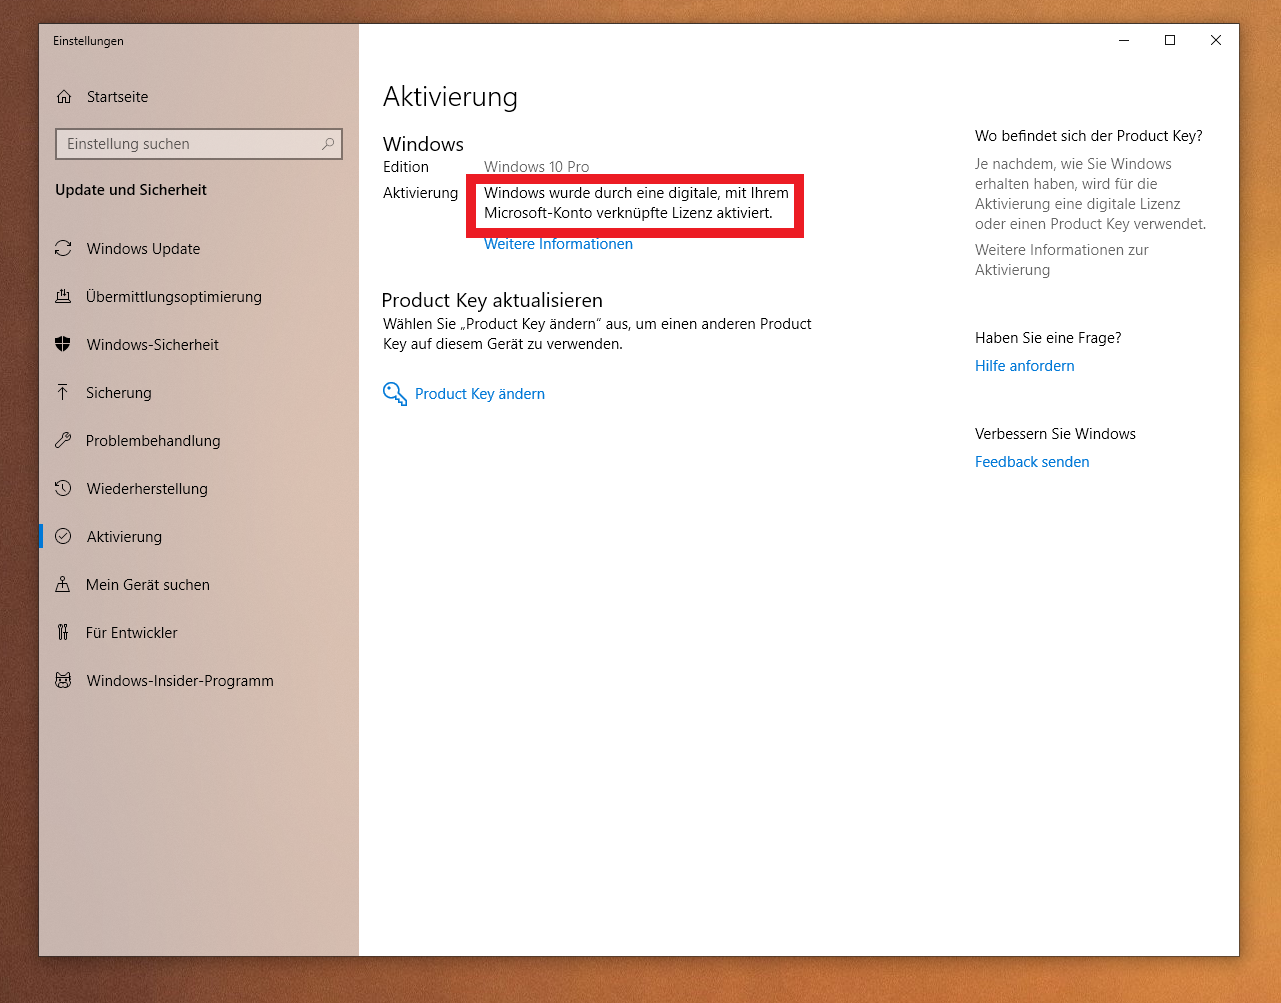This screenshot has width=1281, height=1003.
Task: Open Für Entwickler settings
Action: (199, 632)
